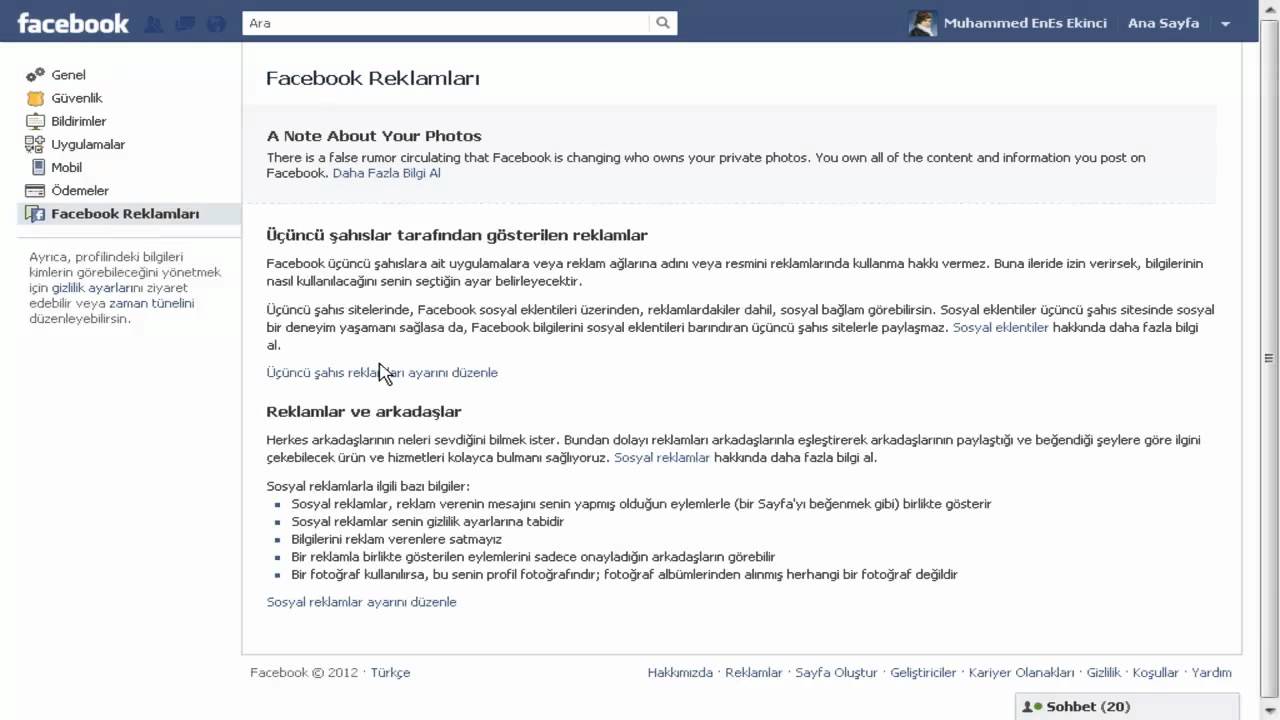This screenshot has height=720, width=1280.
Task: Open Uygulamalar settings section
Action: [x=88, y=144]
